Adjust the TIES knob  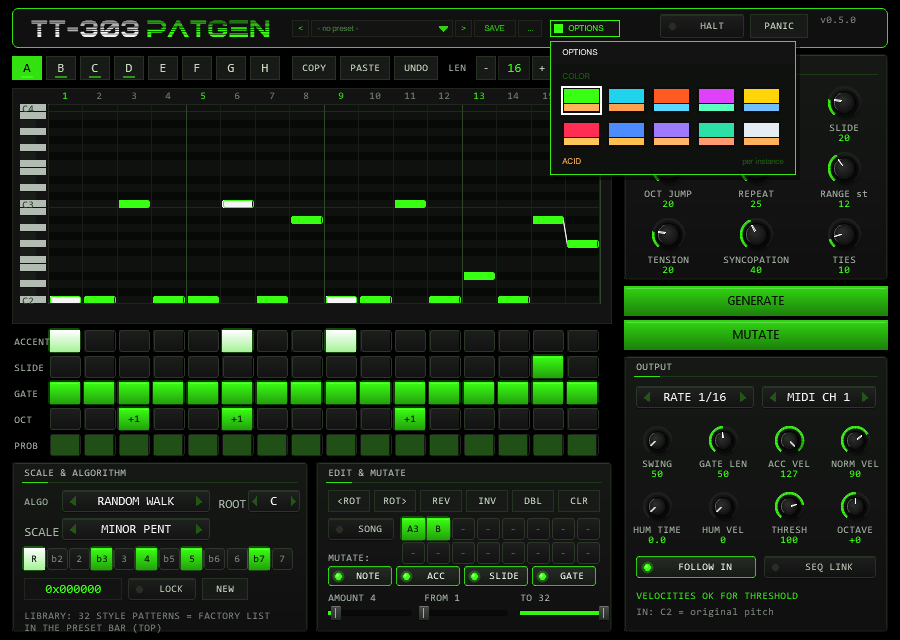(843, 235)
